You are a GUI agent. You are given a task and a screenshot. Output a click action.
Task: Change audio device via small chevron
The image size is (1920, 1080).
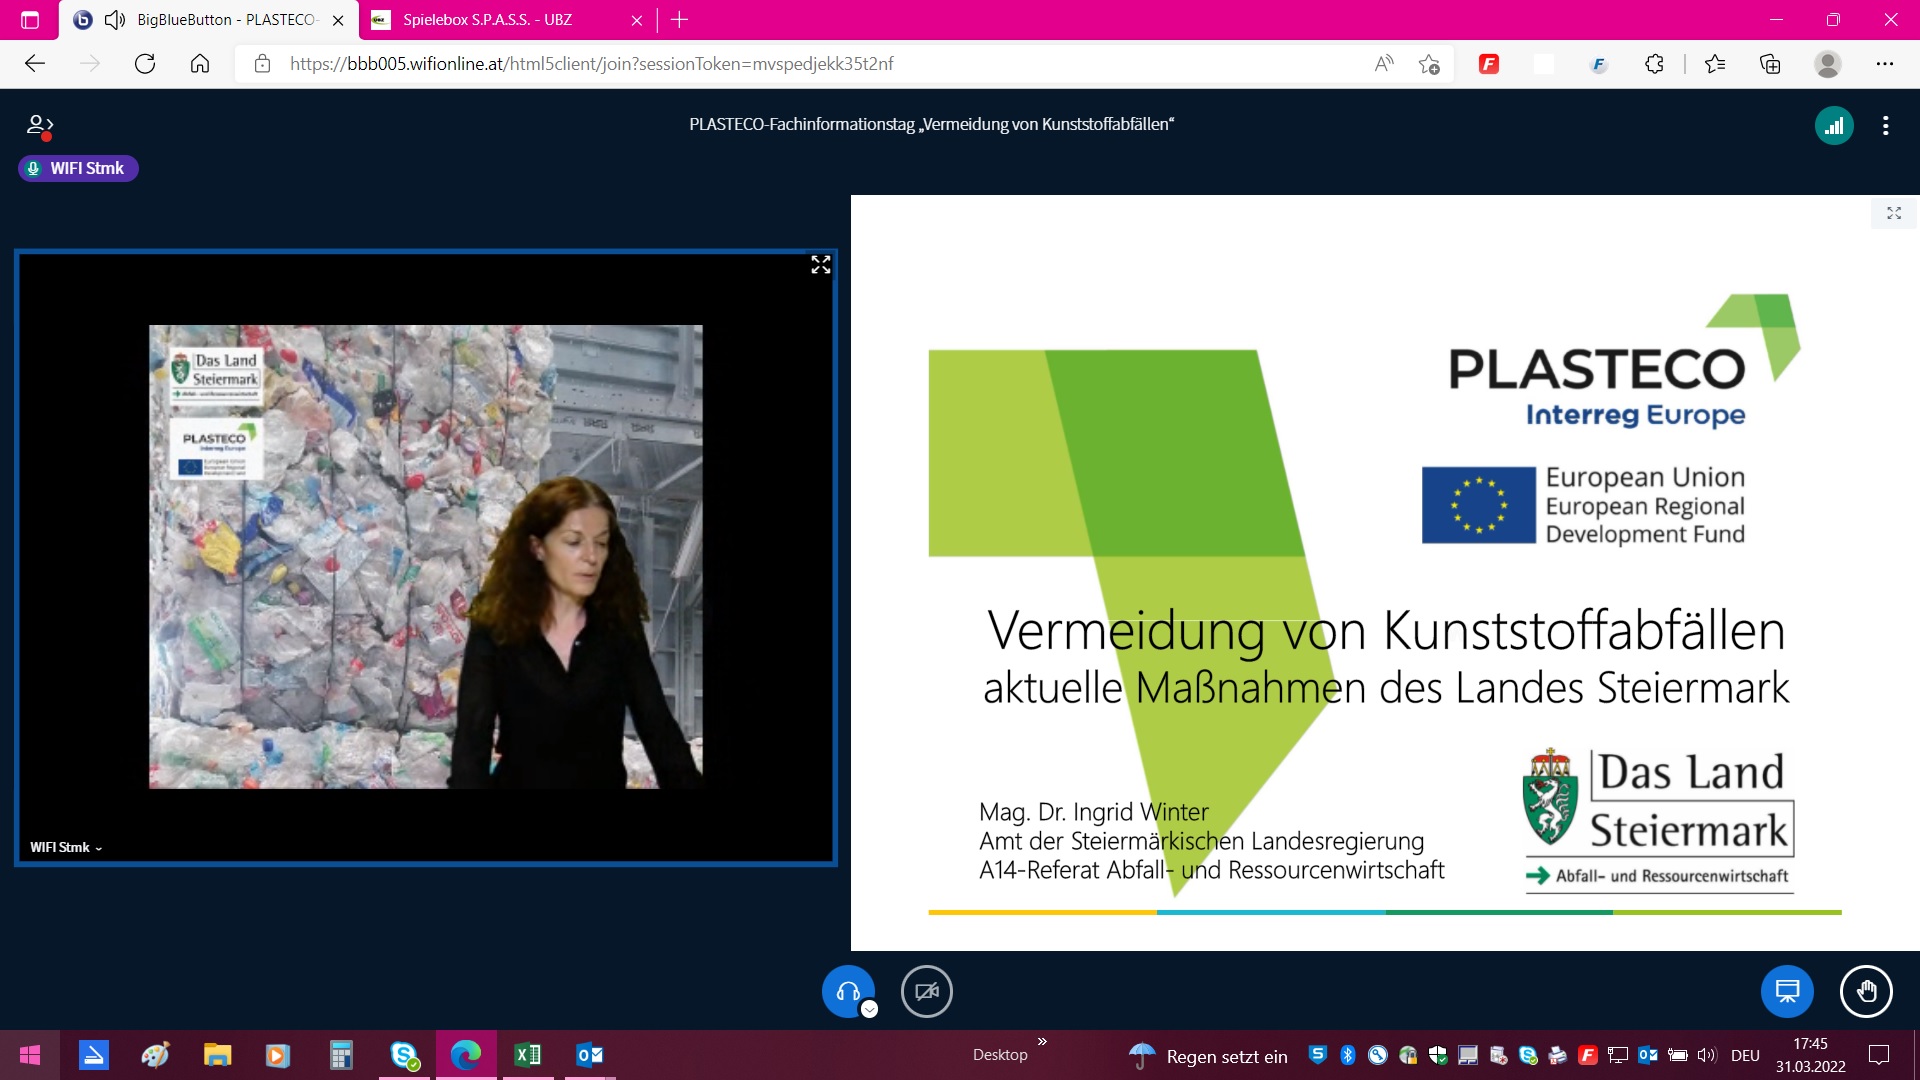tap(870, 1009)
